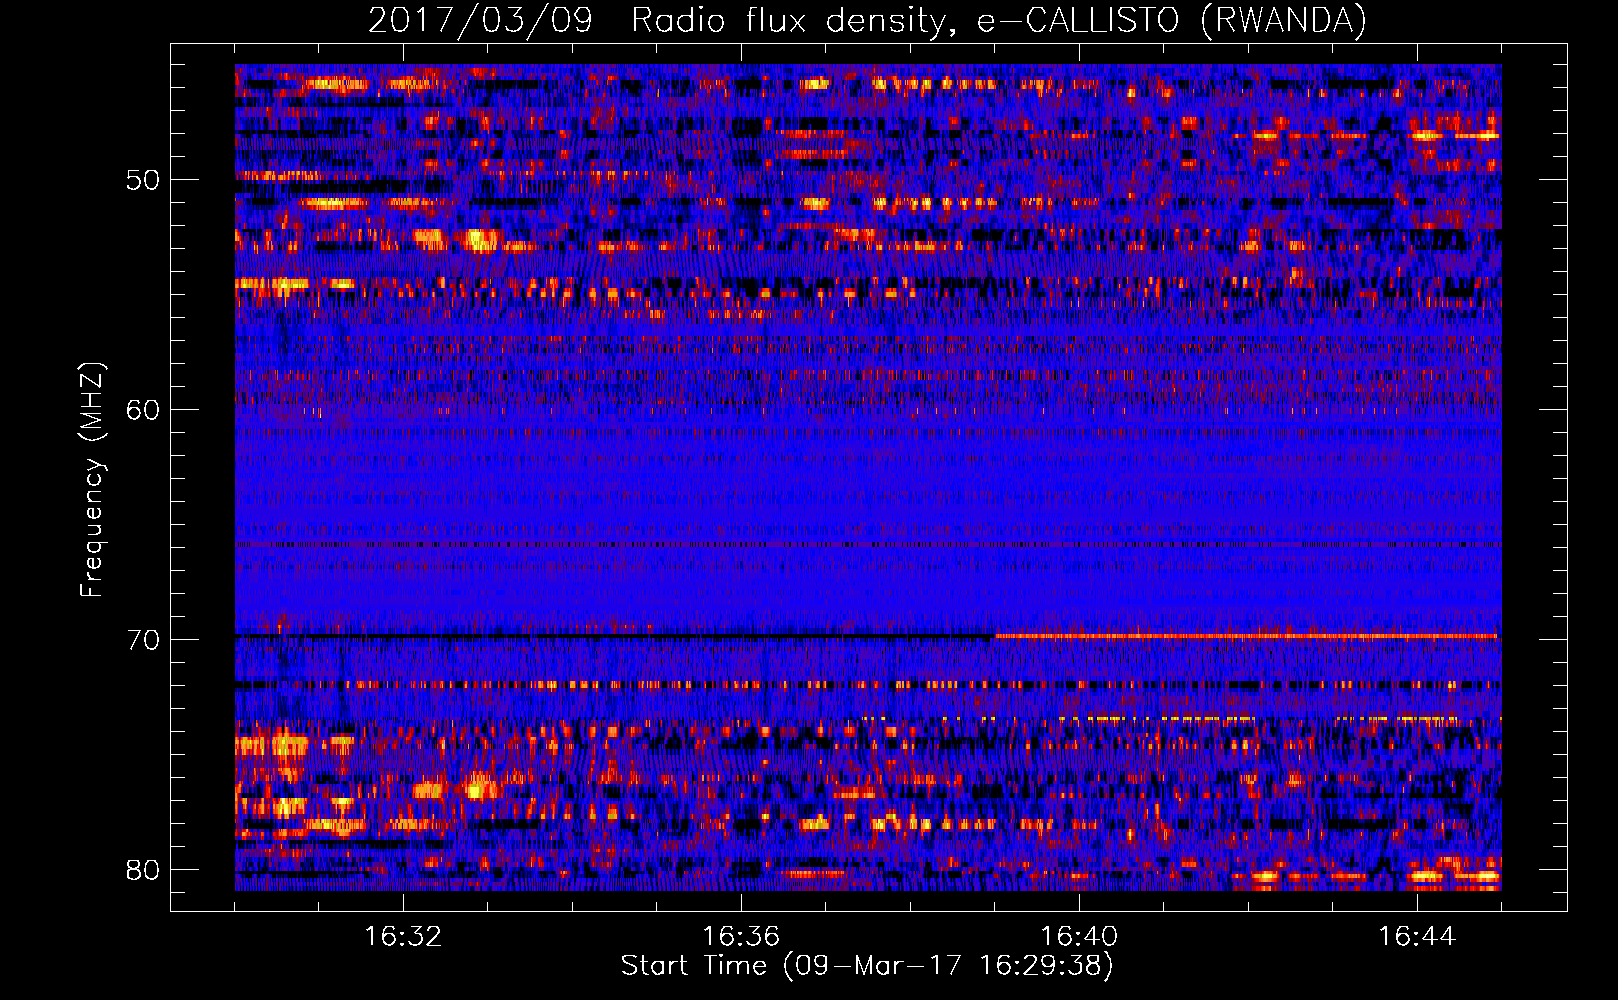Click the 16:44 time tick label
Screen dimensions: 1618x1000
[x=1417, y=937]
